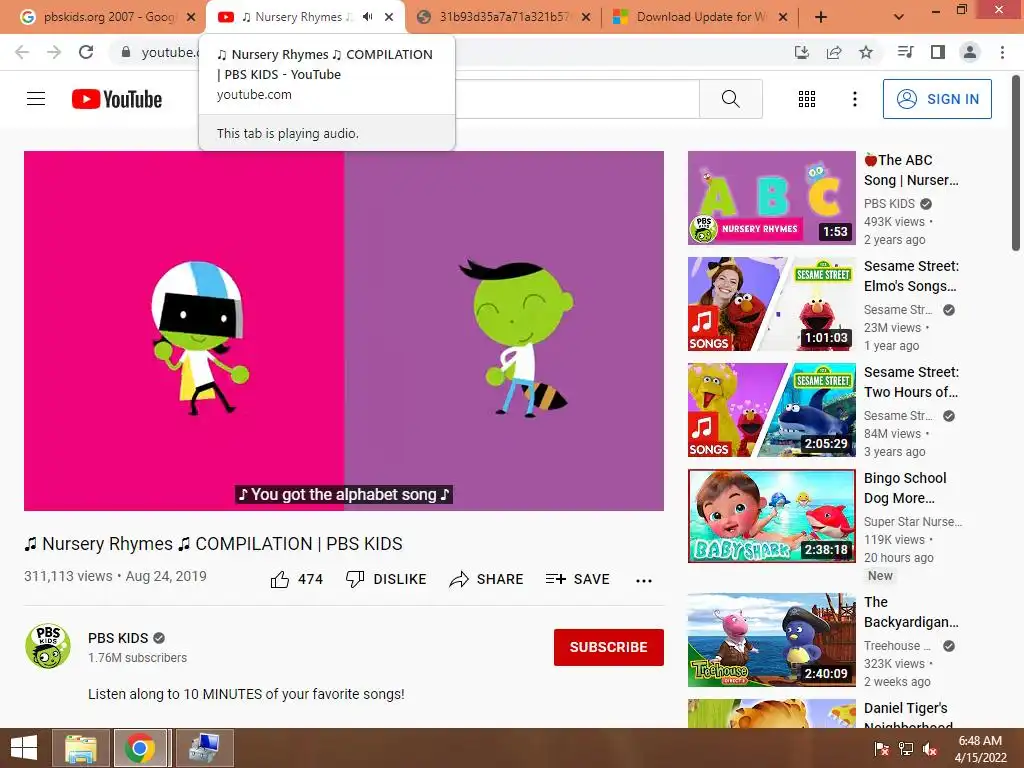Open the tab search dropdown arrow
Screen dimensions: 1024x768
pos(899,18)
